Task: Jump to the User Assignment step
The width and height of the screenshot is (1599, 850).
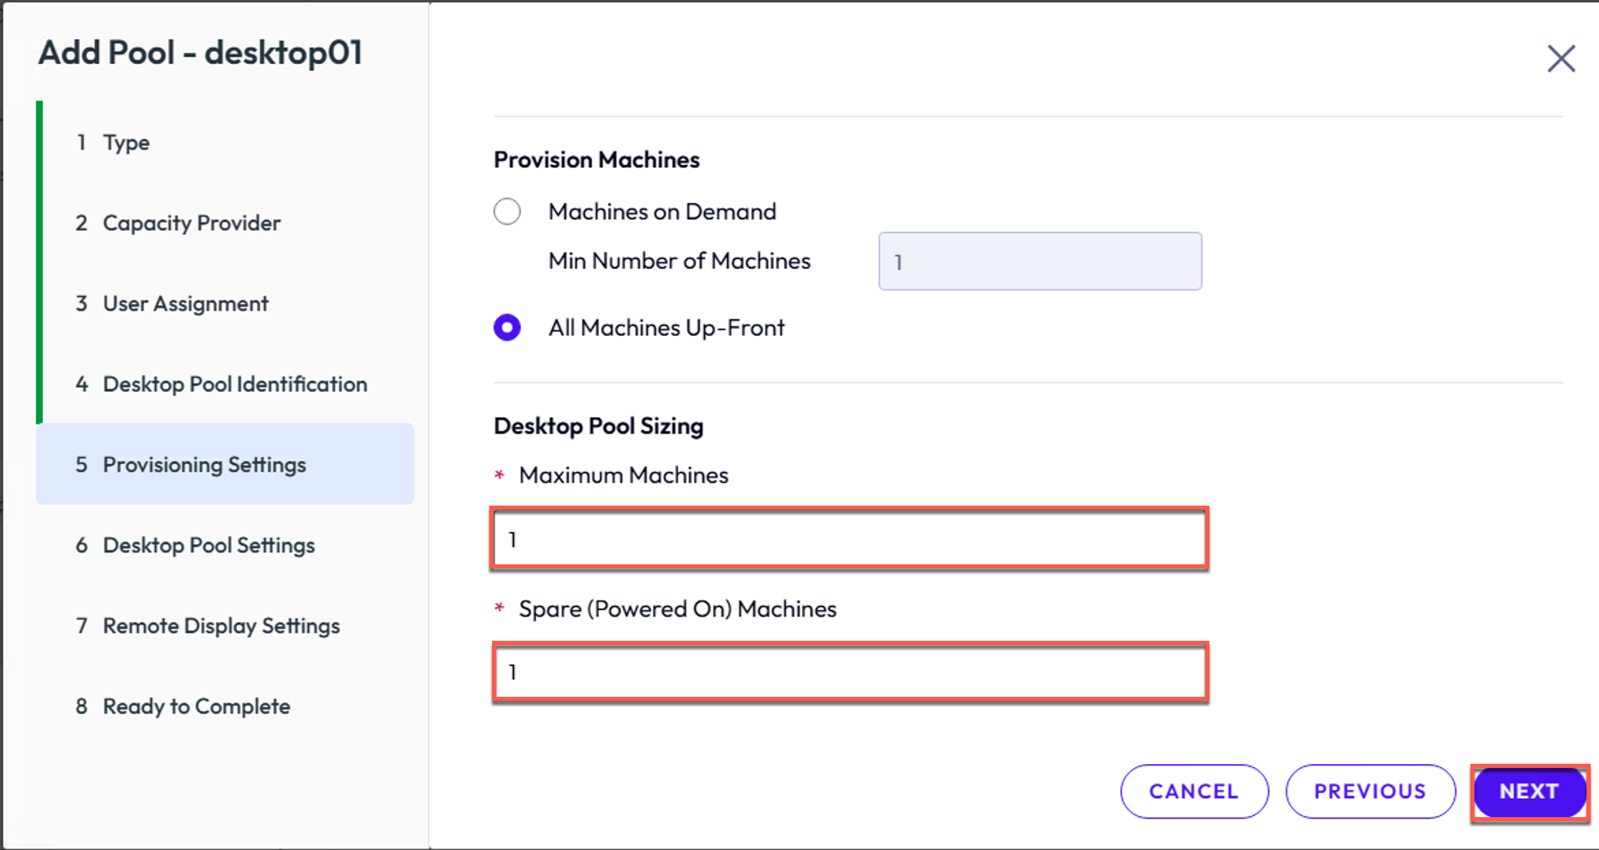Action: [x=172, y=304]
